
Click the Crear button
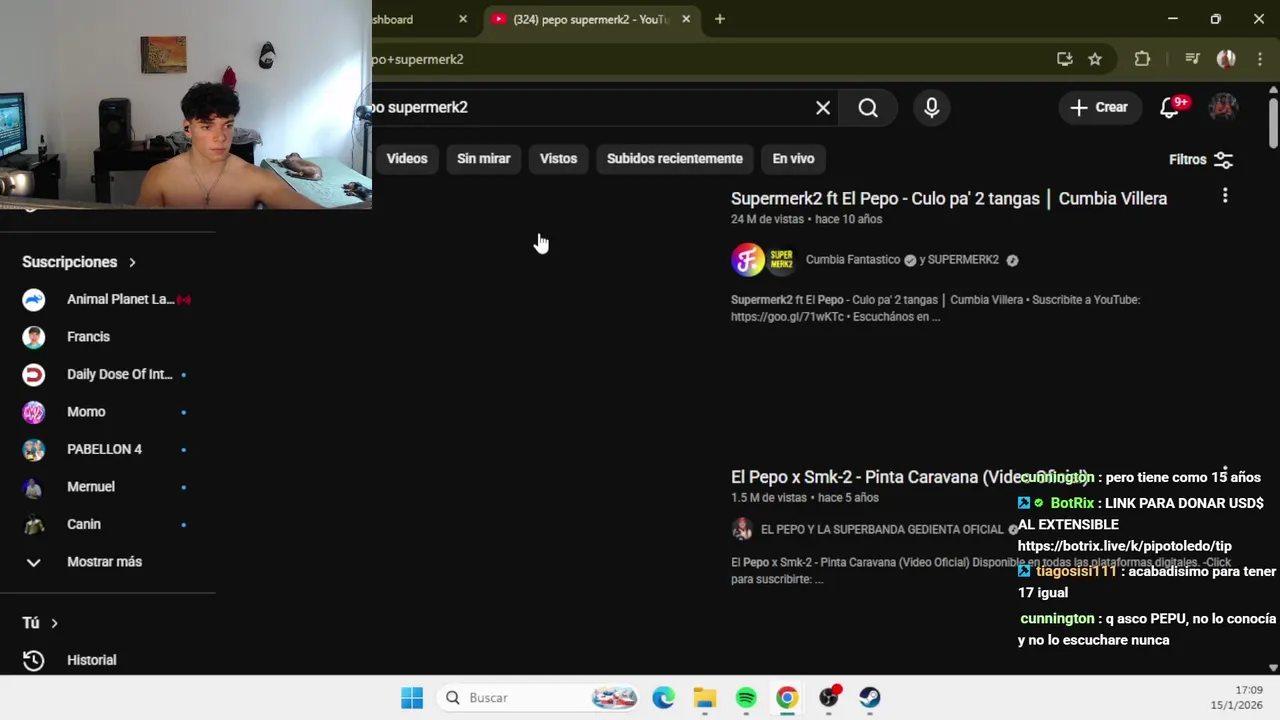click(1099, 107)
